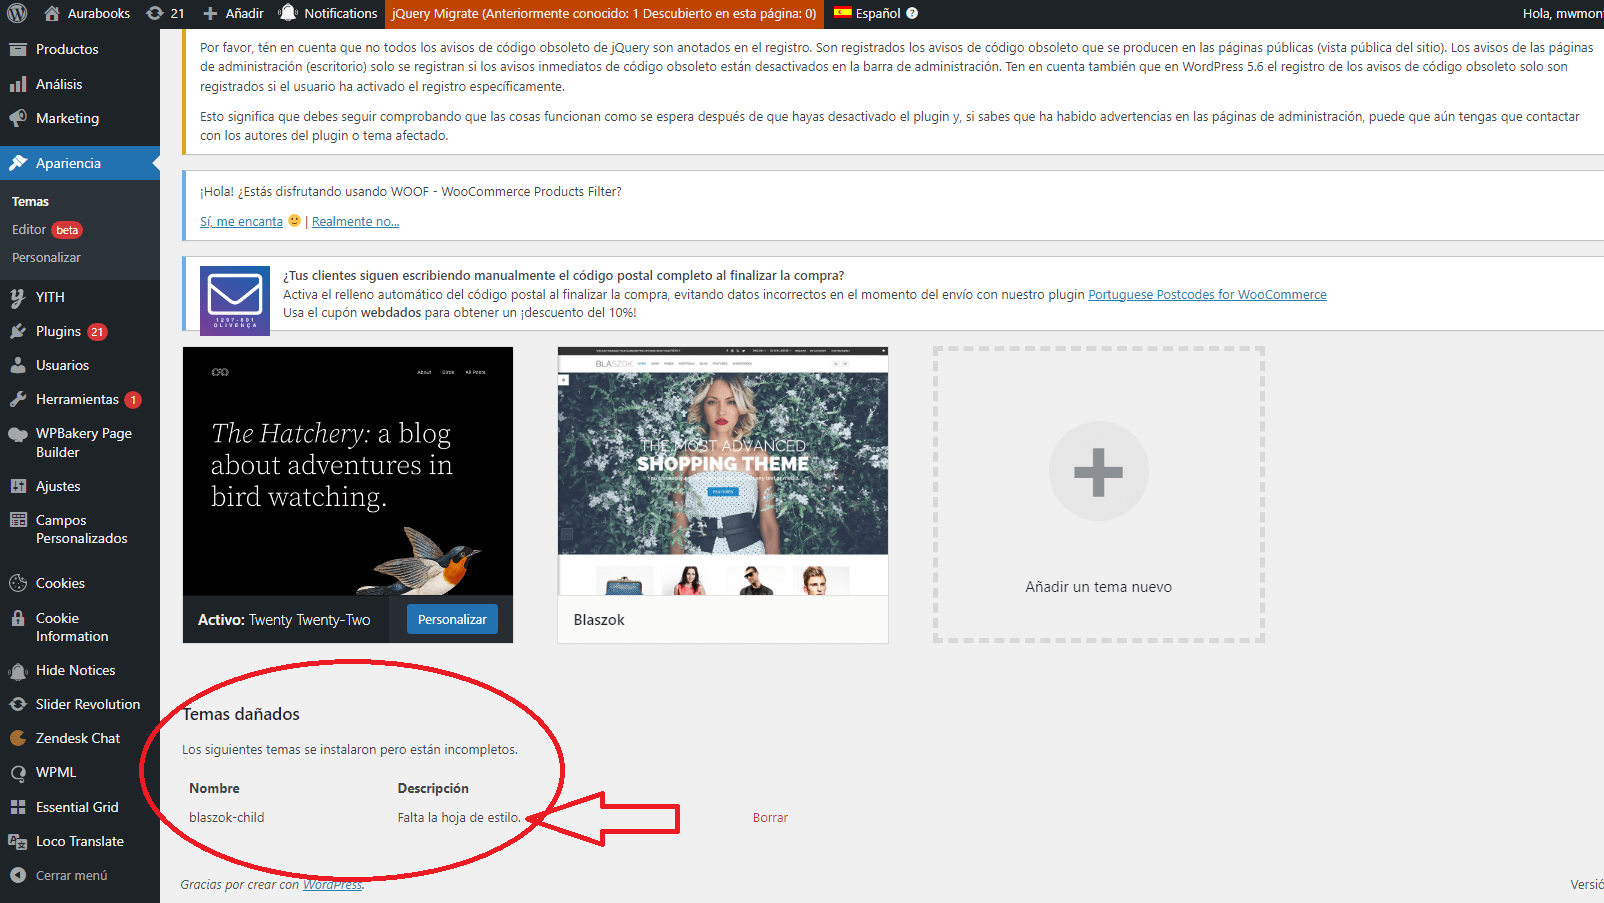Viewport: 1604px width, 903px height.
Task: Click the Ajustes settings icon
Action: (x=18, y=486)
